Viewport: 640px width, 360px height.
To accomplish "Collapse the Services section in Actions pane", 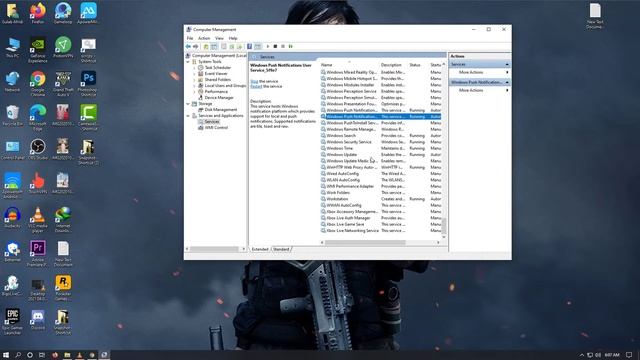I will coord(507,64).
